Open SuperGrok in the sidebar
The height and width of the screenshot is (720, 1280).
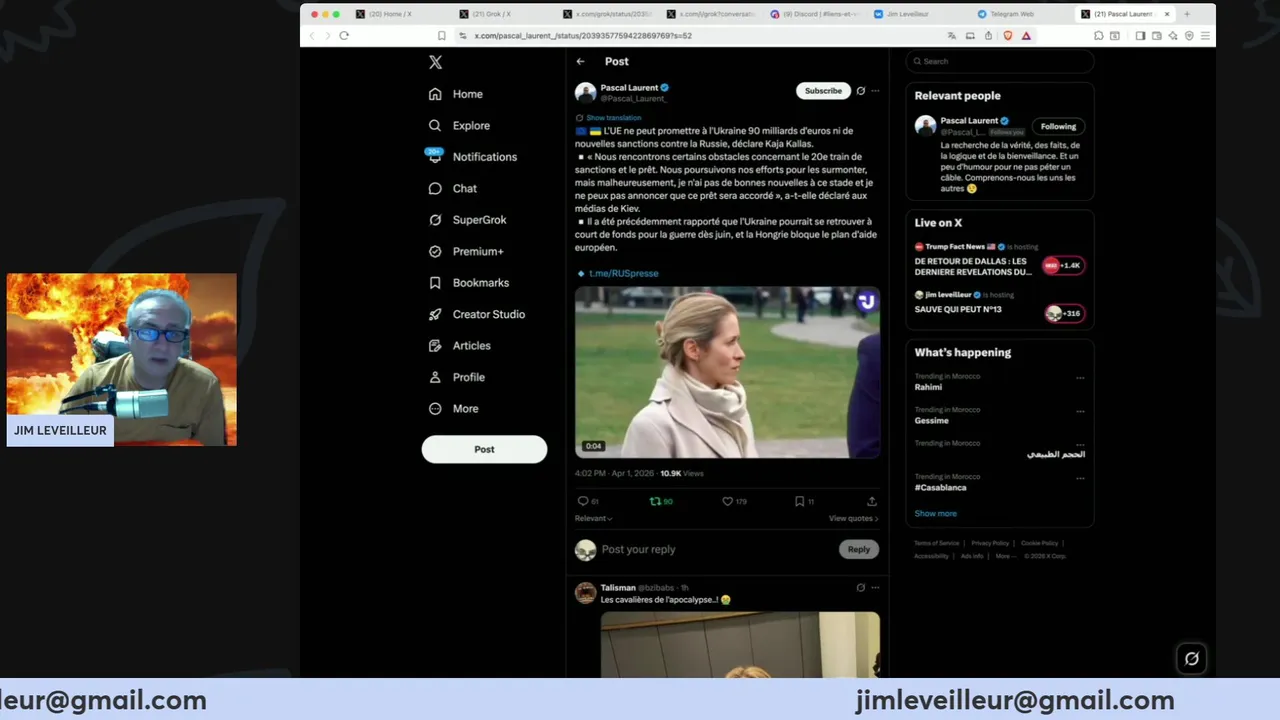pyautogui.click(x=467, y=220)
